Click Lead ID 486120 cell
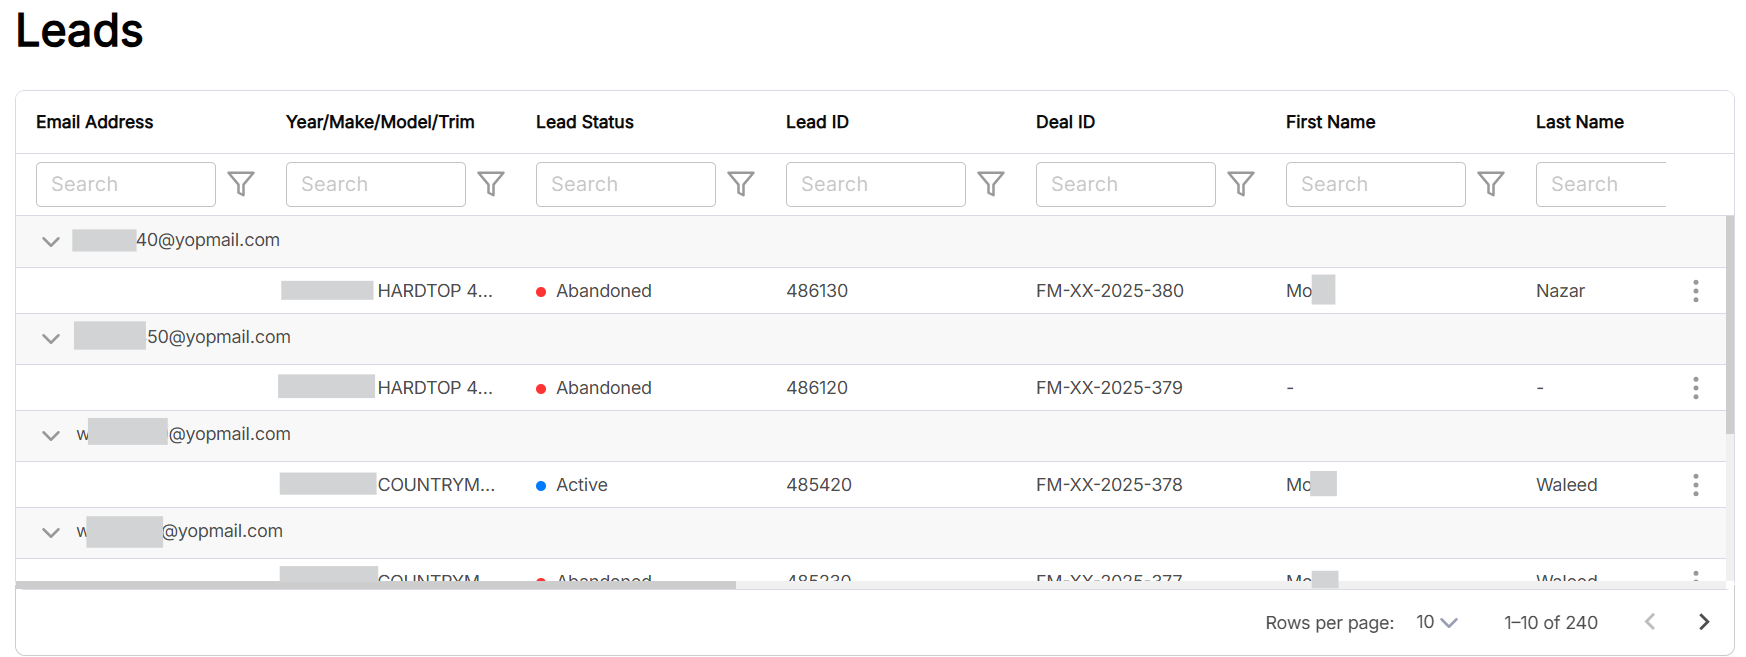 click(x=817, y=388)
